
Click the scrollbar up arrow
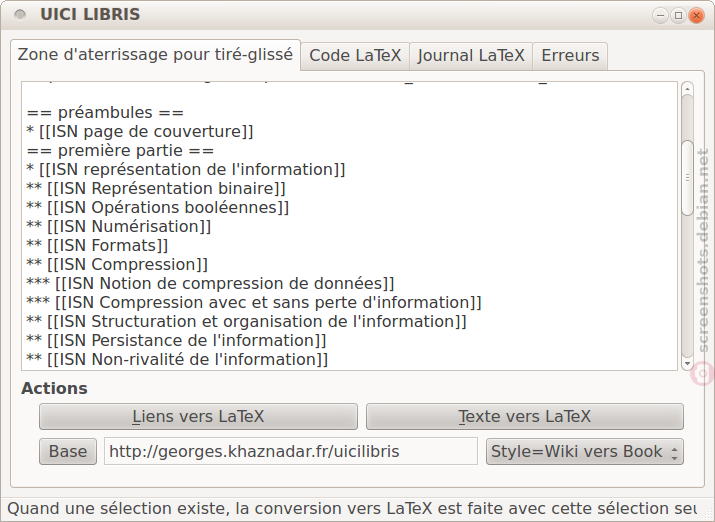coord(687,88)
